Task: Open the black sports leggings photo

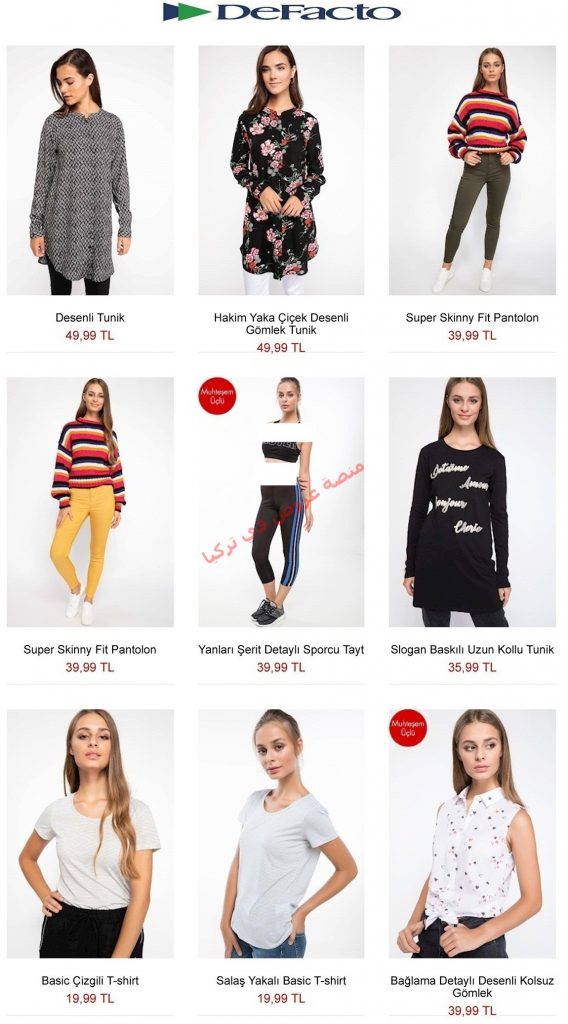Action: coord(281,502)
